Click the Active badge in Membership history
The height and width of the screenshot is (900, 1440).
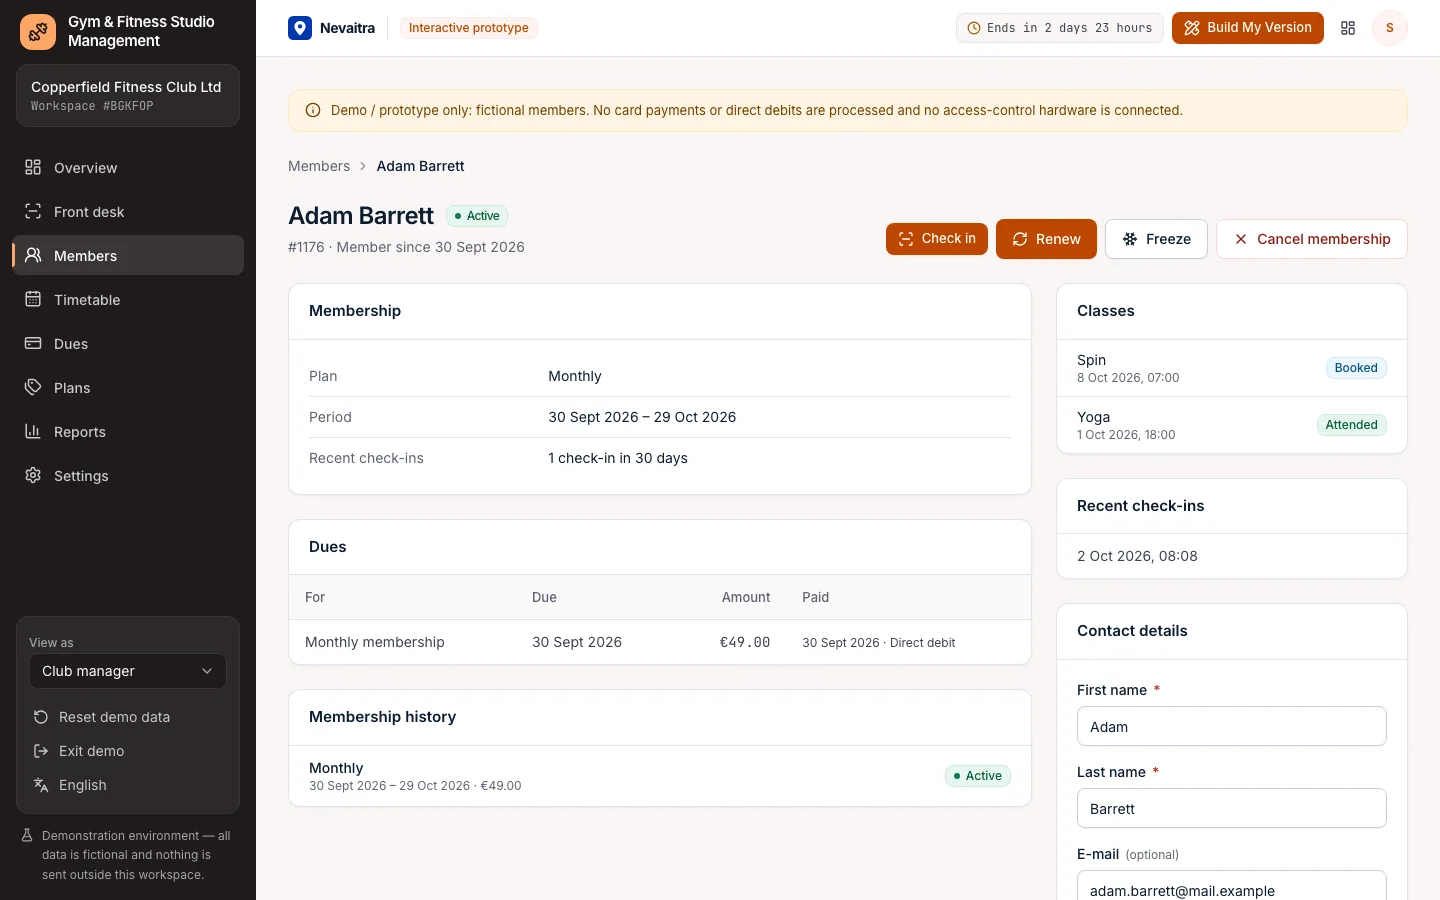tap(978, 776)
